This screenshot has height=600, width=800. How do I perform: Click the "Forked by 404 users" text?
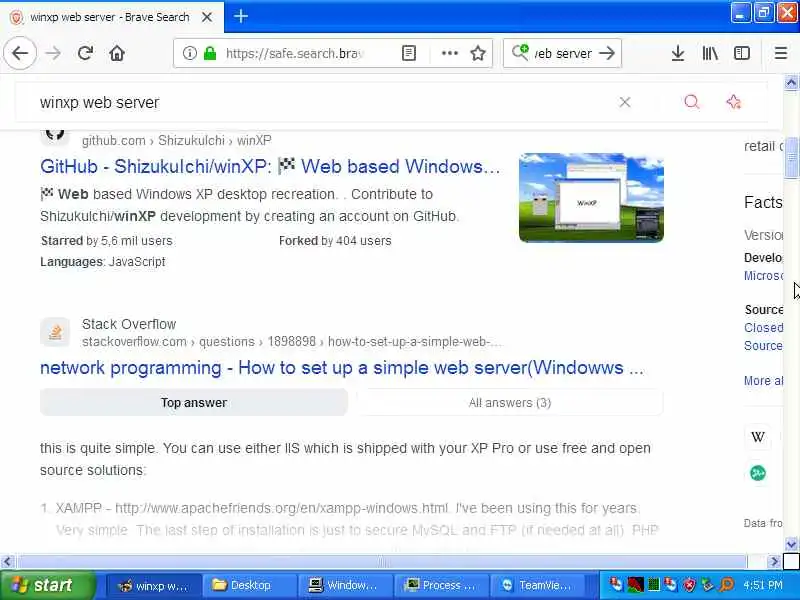pyautogui.click(x=335, y=240)
